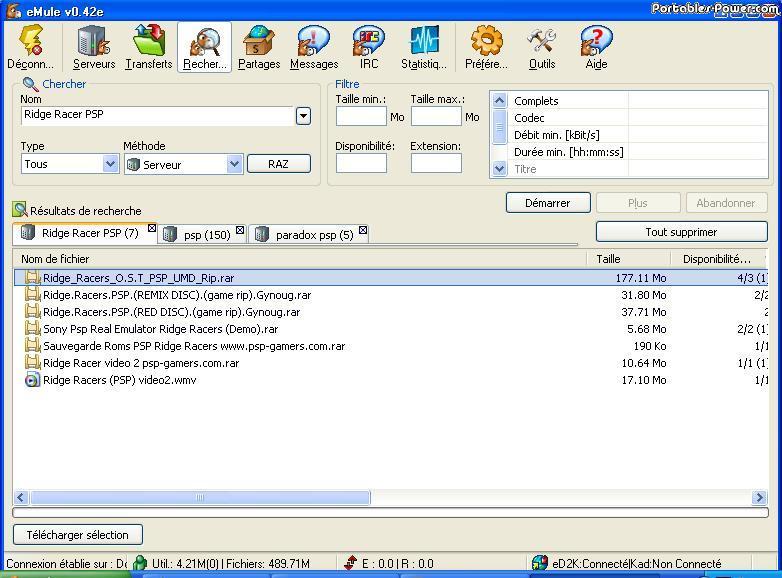This screenshot has height=578, width=782.
Task: Open the Messages toolbar icon
Action: (x=314, y=47)
